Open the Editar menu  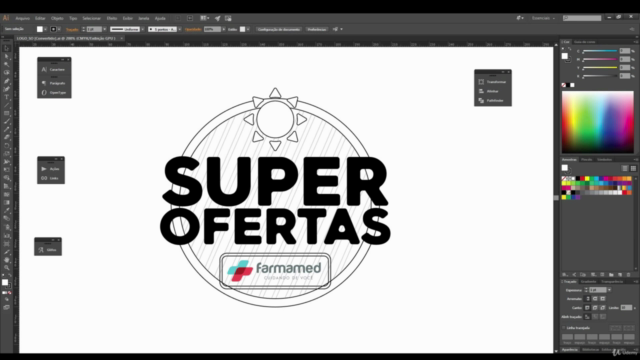tap(40, 18)
